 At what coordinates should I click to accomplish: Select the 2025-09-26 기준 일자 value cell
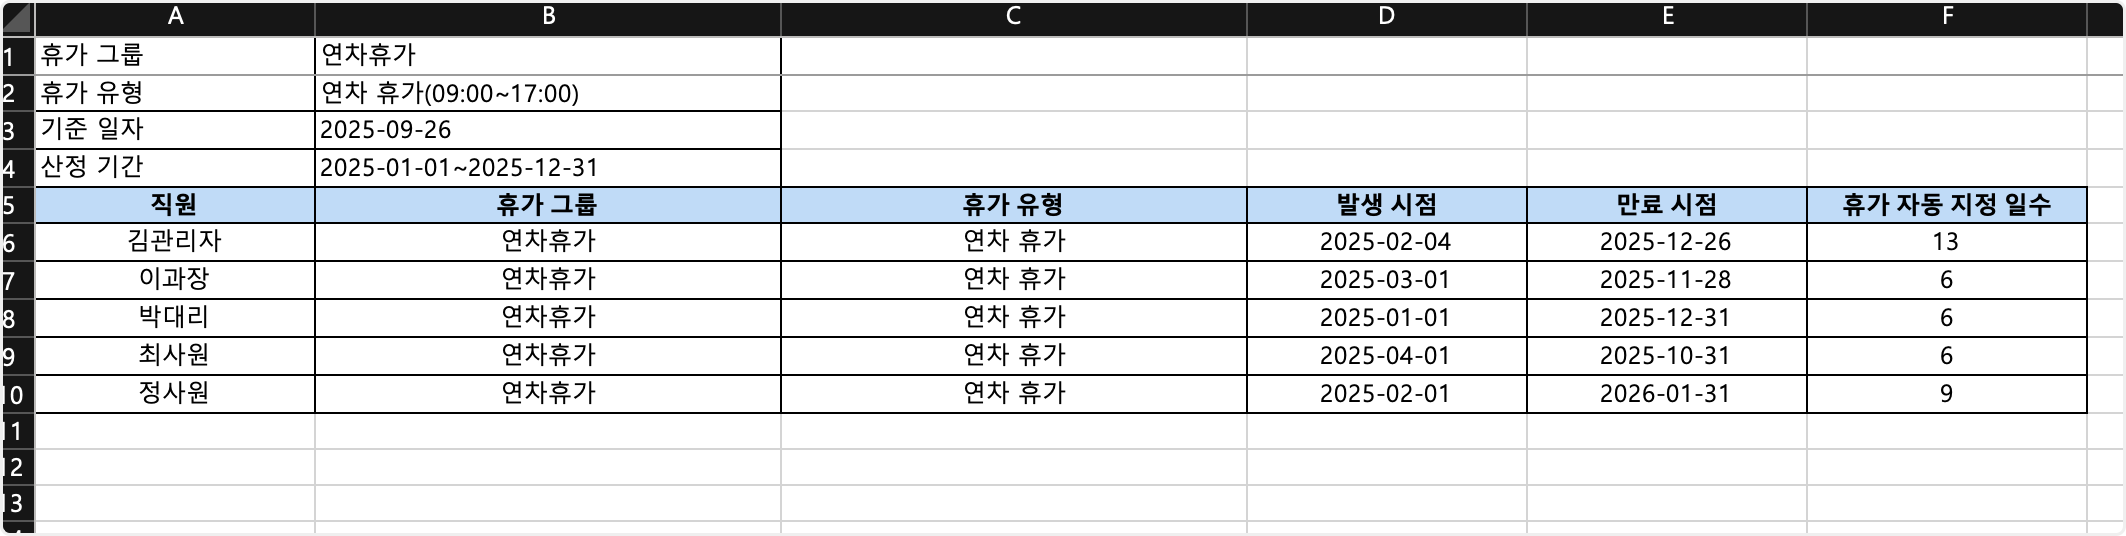click(x=547, y=130)
